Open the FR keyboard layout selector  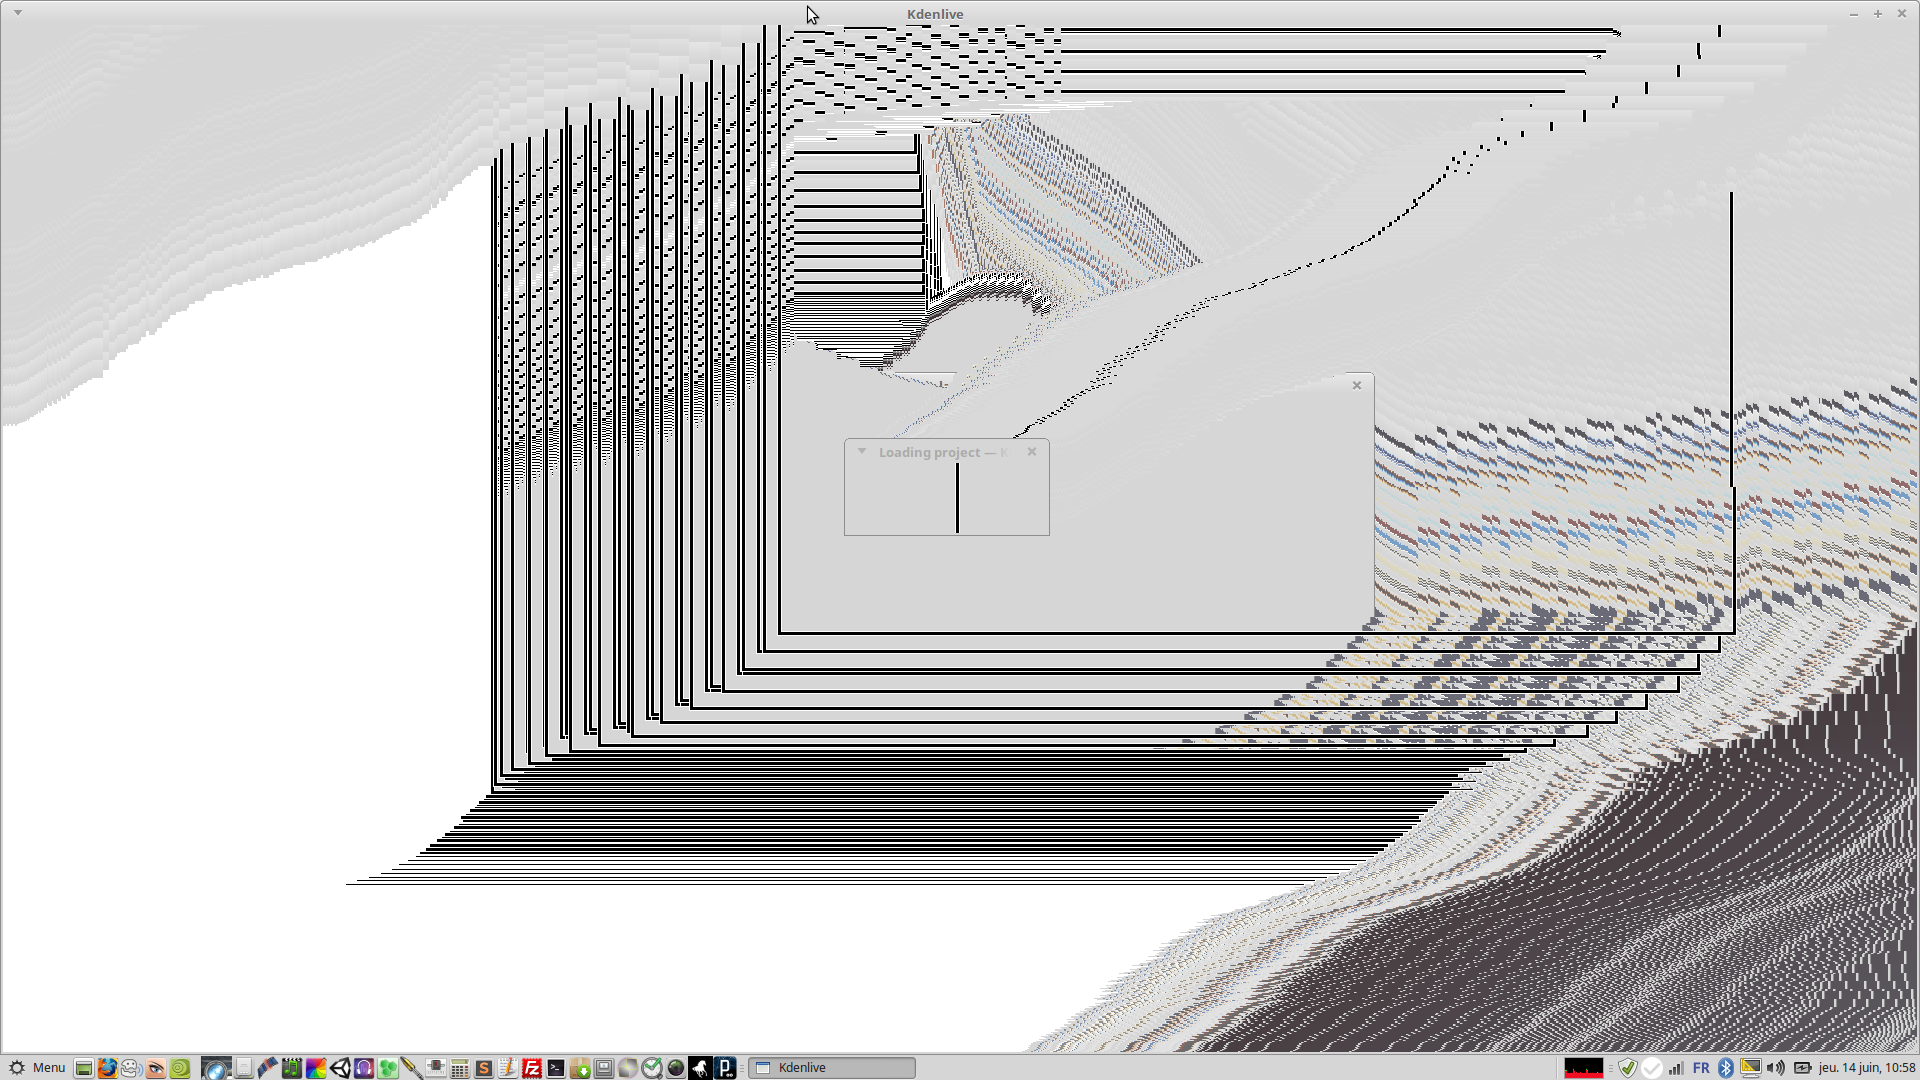[1701, 1068]
